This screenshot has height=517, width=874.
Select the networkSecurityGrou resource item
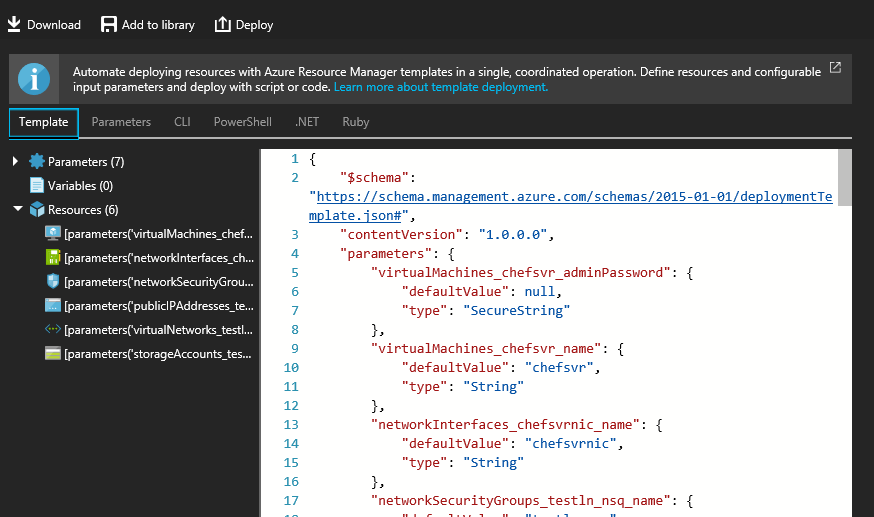(x=159, y=282)
